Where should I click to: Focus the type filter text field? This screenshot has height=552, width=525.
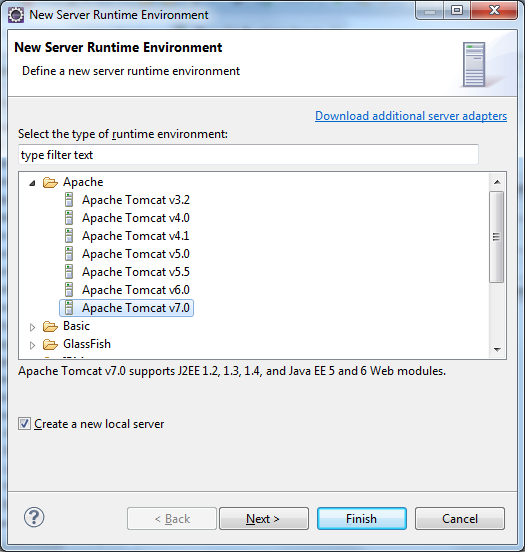pos(248,155)
